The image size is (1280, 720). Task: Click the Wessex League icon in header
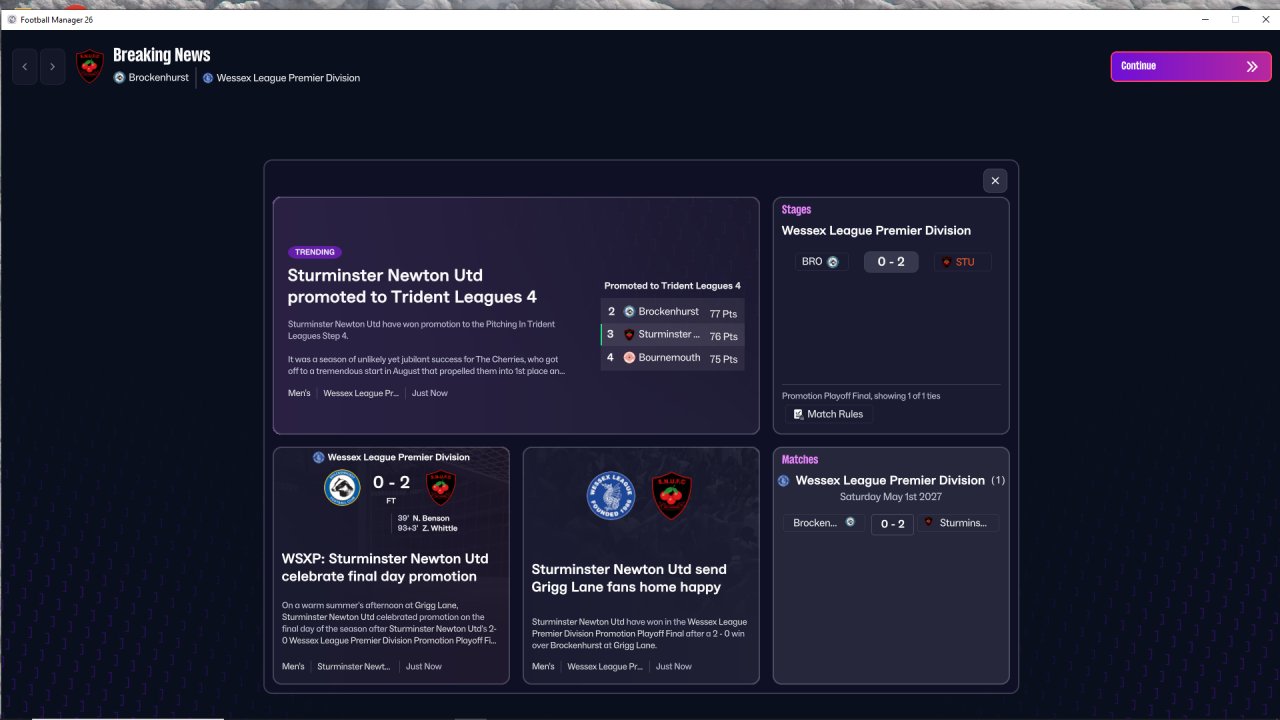208,78
